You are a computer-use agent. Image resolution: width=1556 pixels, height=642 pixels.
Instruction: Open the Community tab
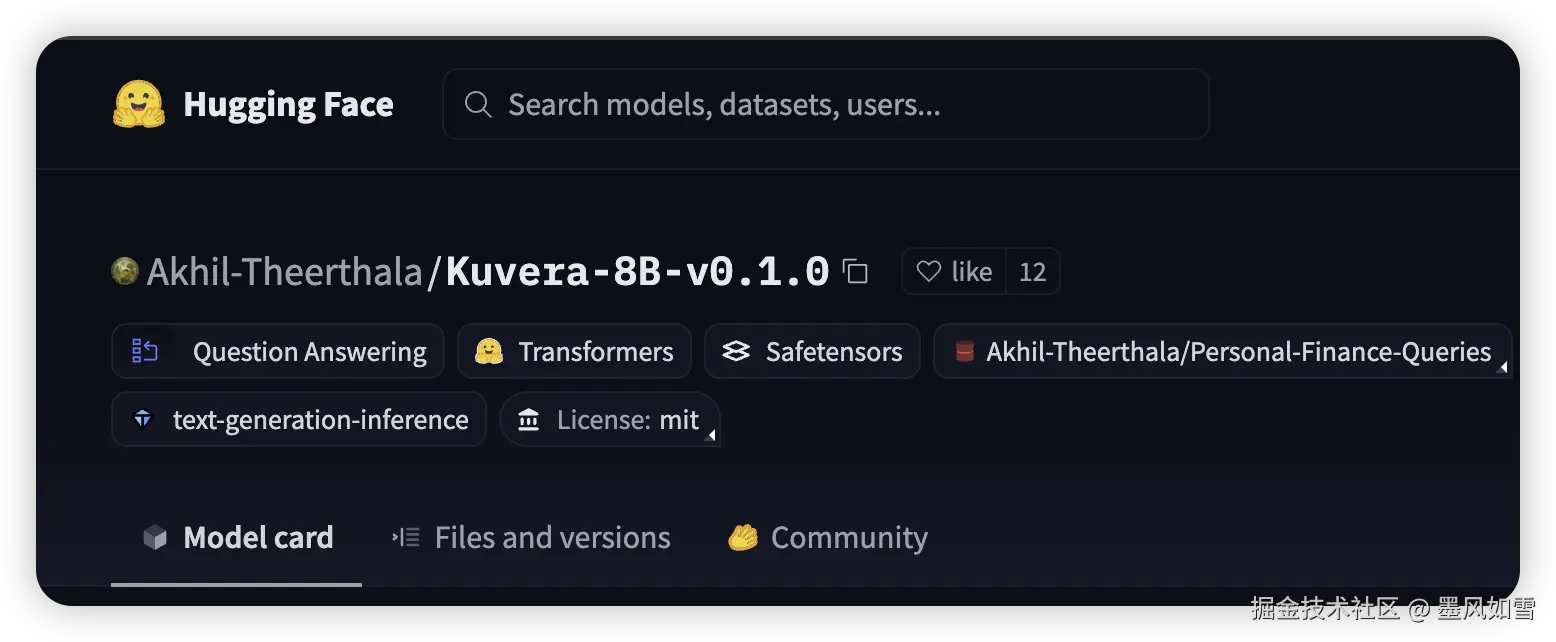point(828,538)
